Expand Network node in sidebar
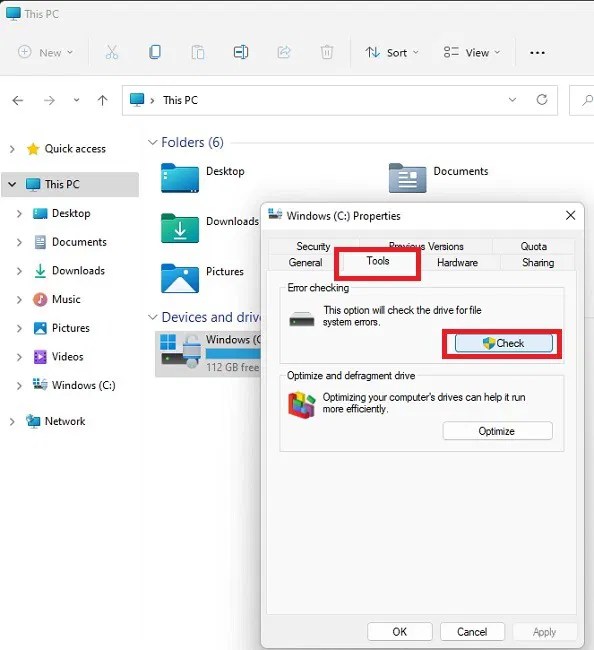594x650 pixels. (12, 422)
